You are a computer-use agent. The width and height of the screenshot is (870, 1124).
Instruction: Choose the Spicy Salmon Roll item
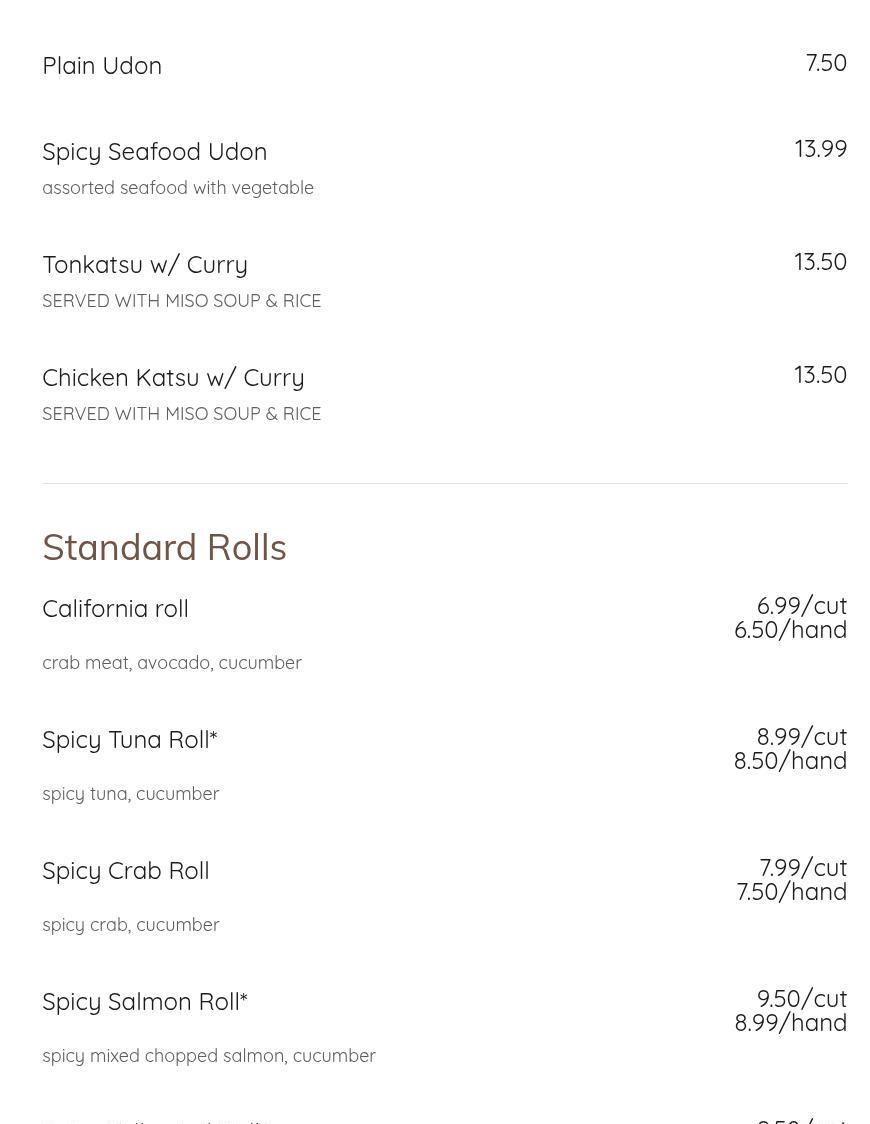point(144,1001)
